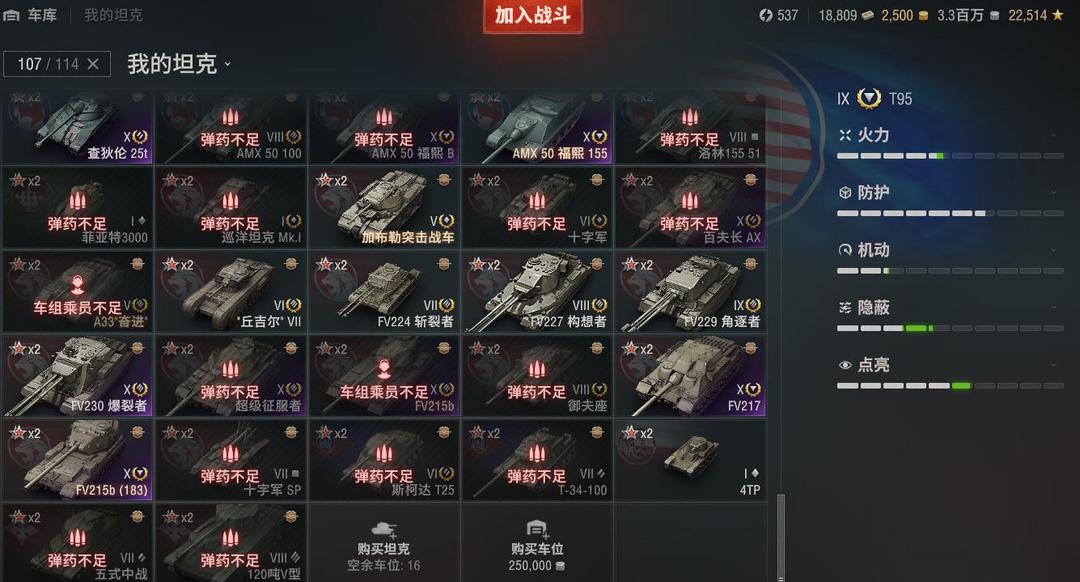Click the silver credits icon beside 3.3百万

tap(995, 16)
